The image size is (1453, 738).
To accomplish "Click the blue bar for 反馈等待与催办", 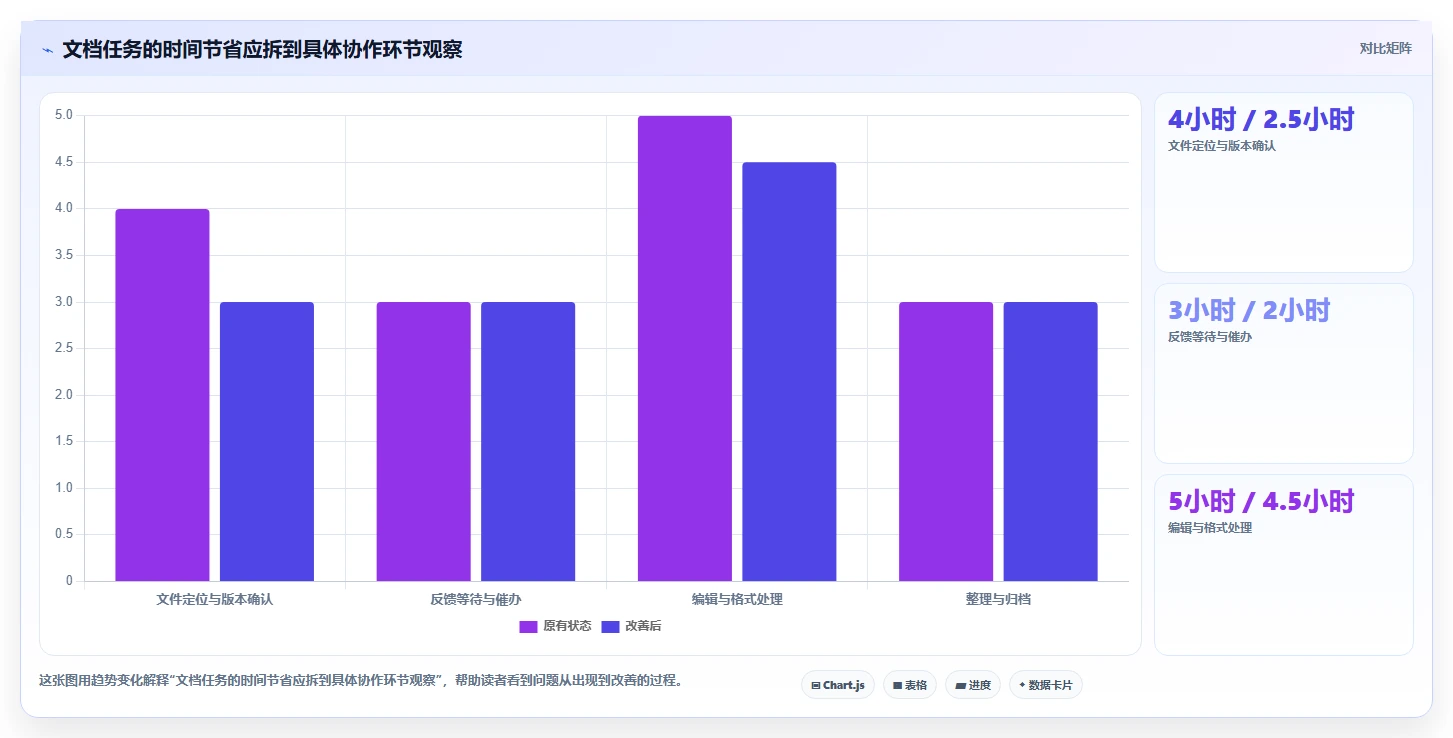I will click(528, 441).
